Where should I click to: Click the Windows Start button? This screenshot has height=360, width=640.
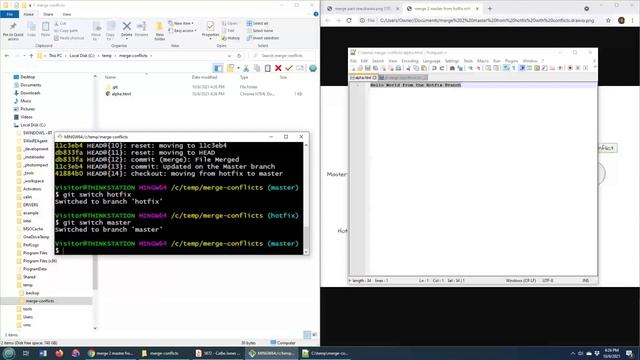9,353
